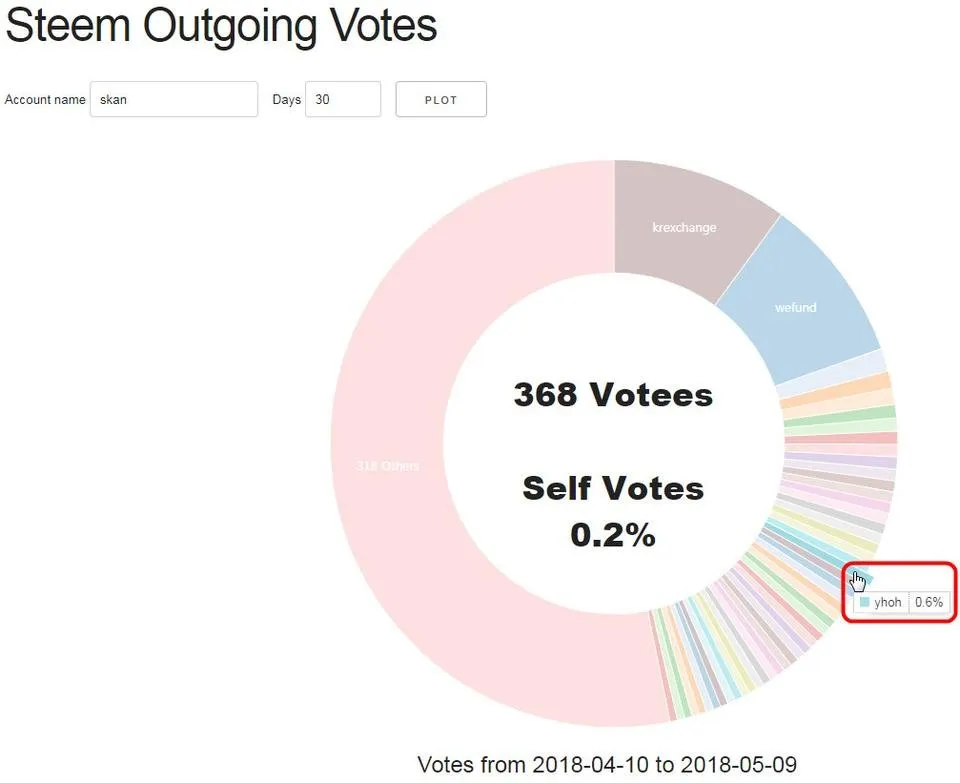960x783 pixels.
Task: Click the votes date range caption
Action: pyautogui.click(x=607, y=765)
